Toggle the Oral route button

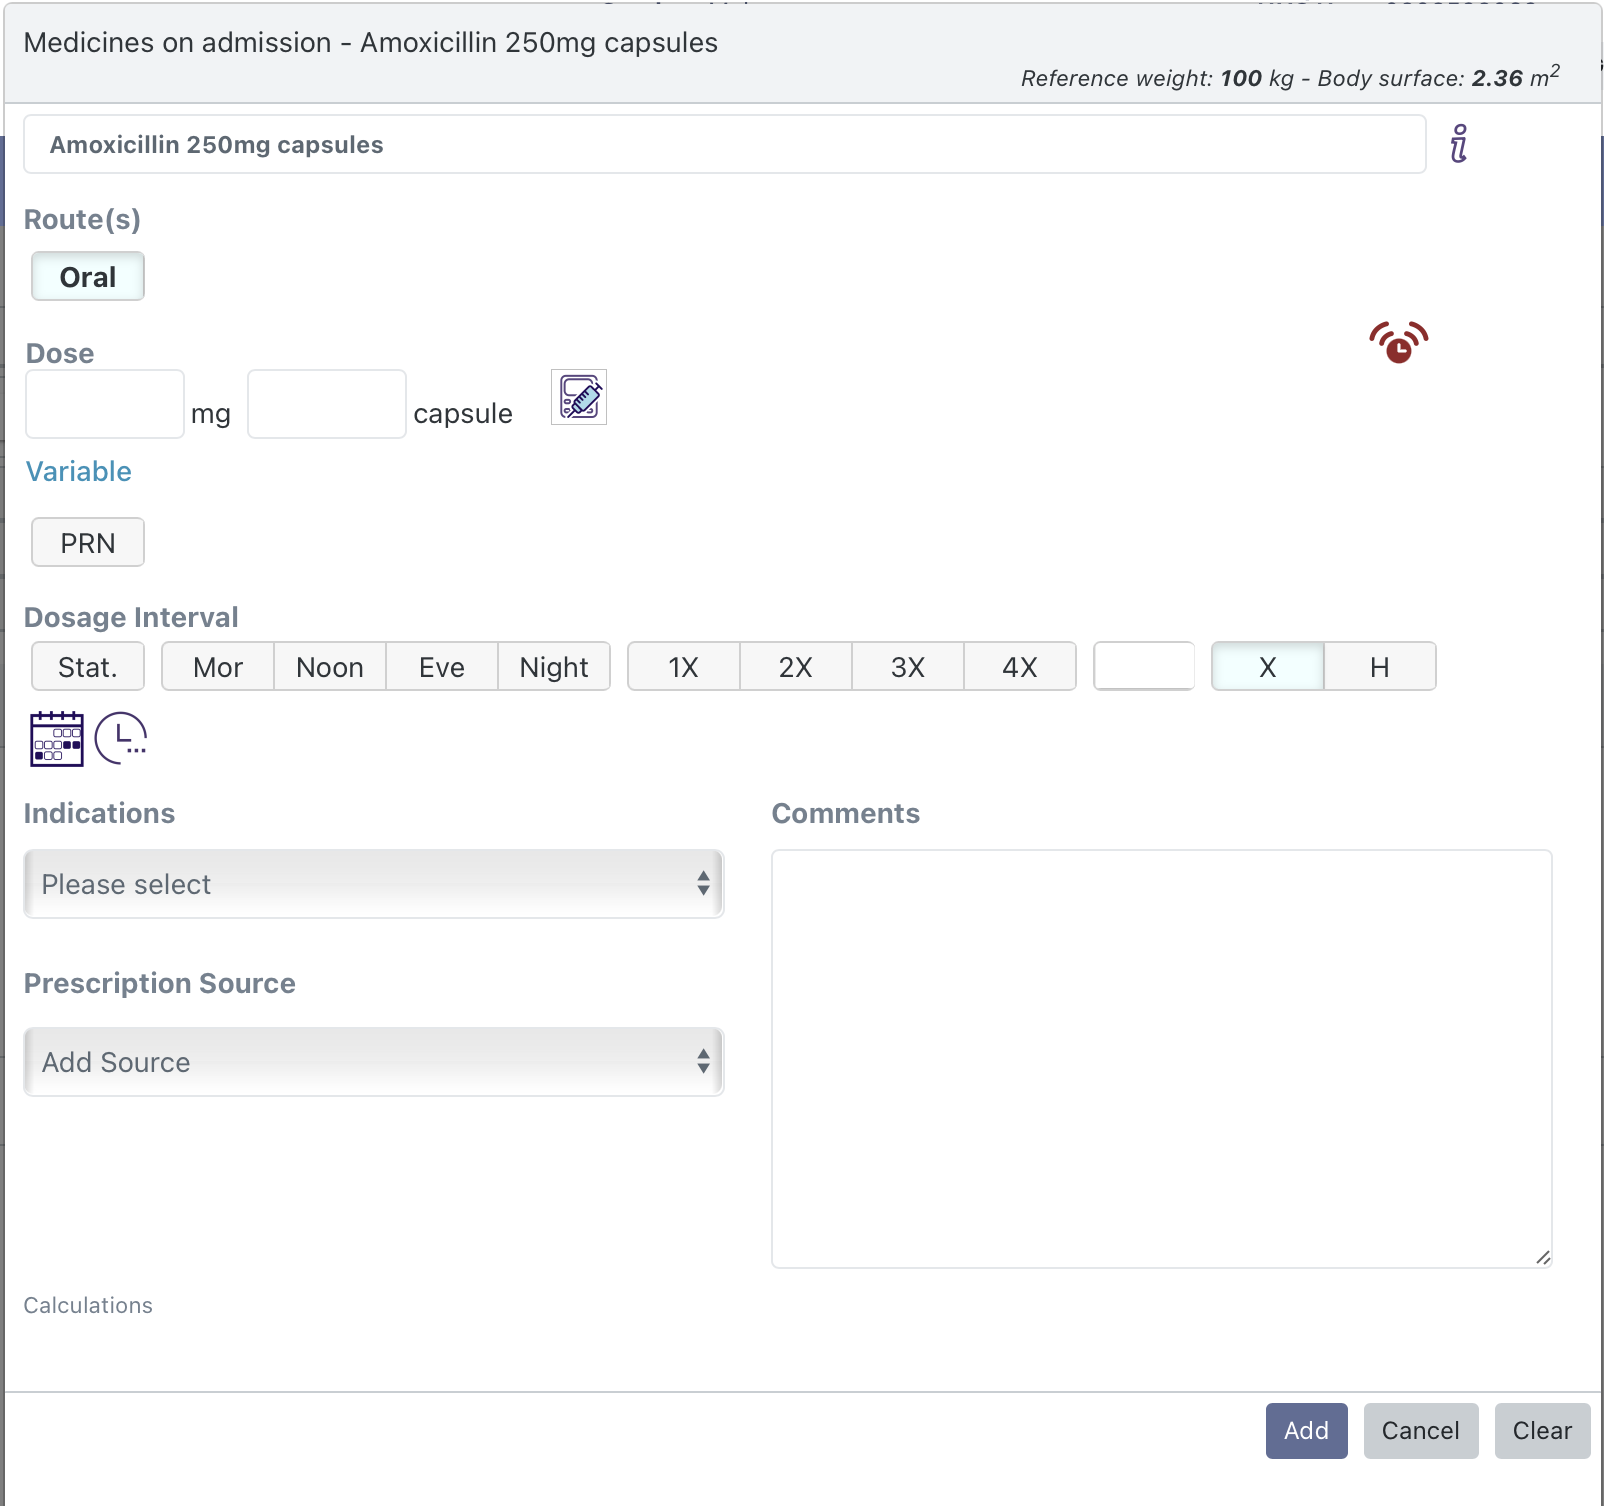(x=88, y=277)
